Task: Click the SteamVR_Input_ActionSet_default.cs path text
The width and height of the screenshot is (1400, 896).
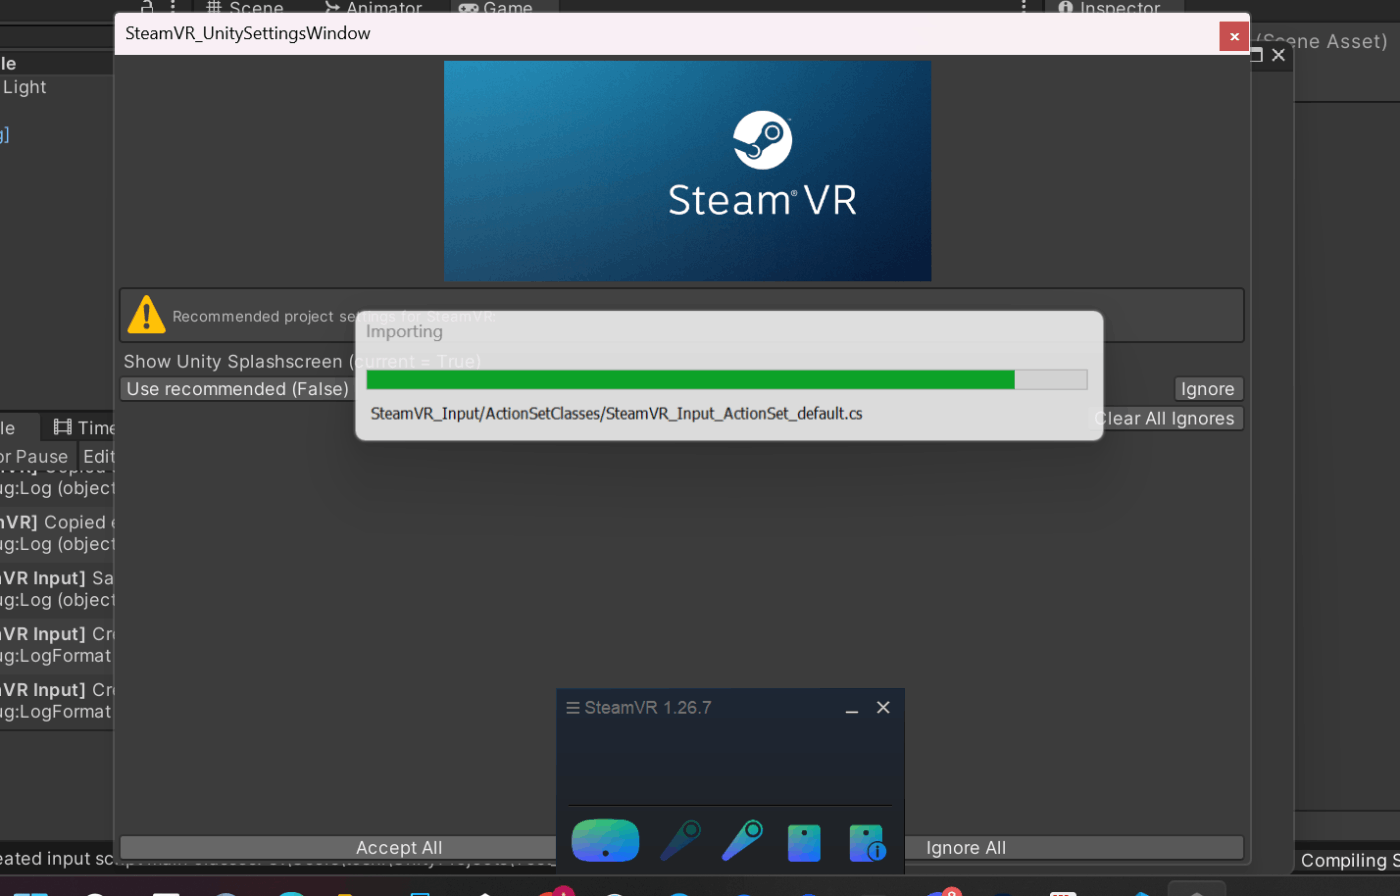Action: pos(617,413)
